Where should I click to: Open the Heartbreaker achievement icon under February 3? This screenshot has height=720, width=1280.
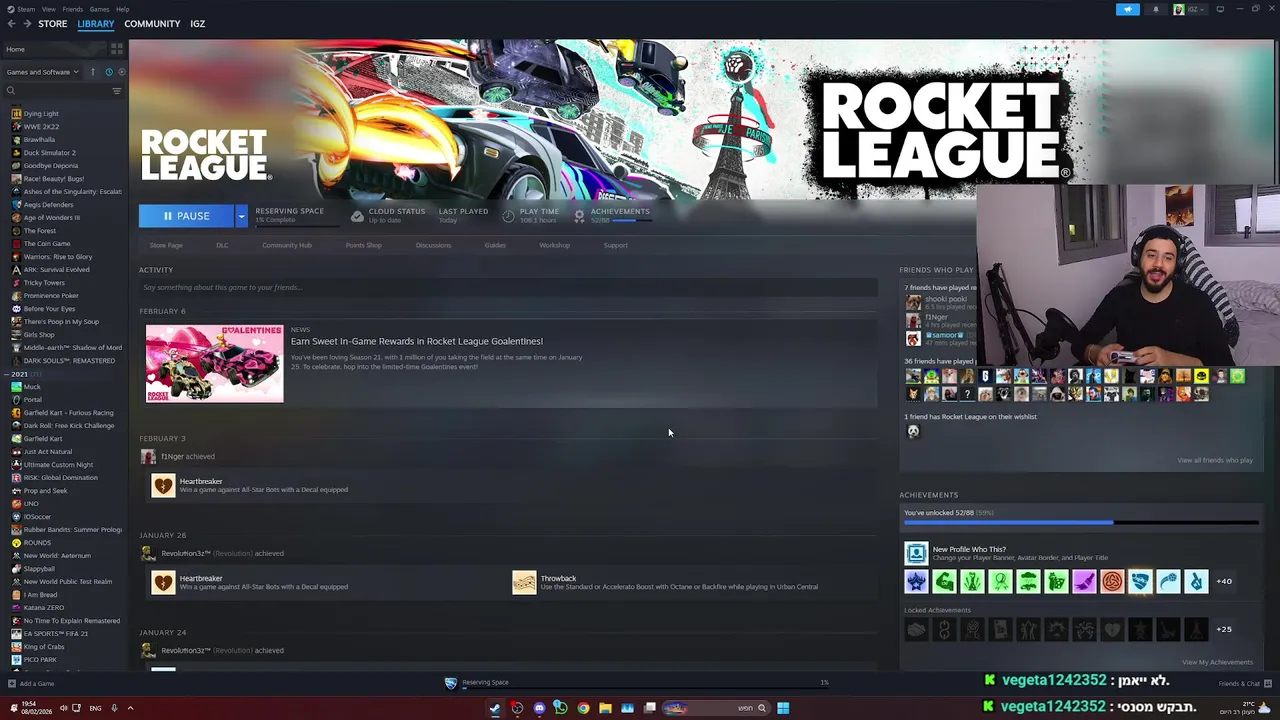(163, 486)
